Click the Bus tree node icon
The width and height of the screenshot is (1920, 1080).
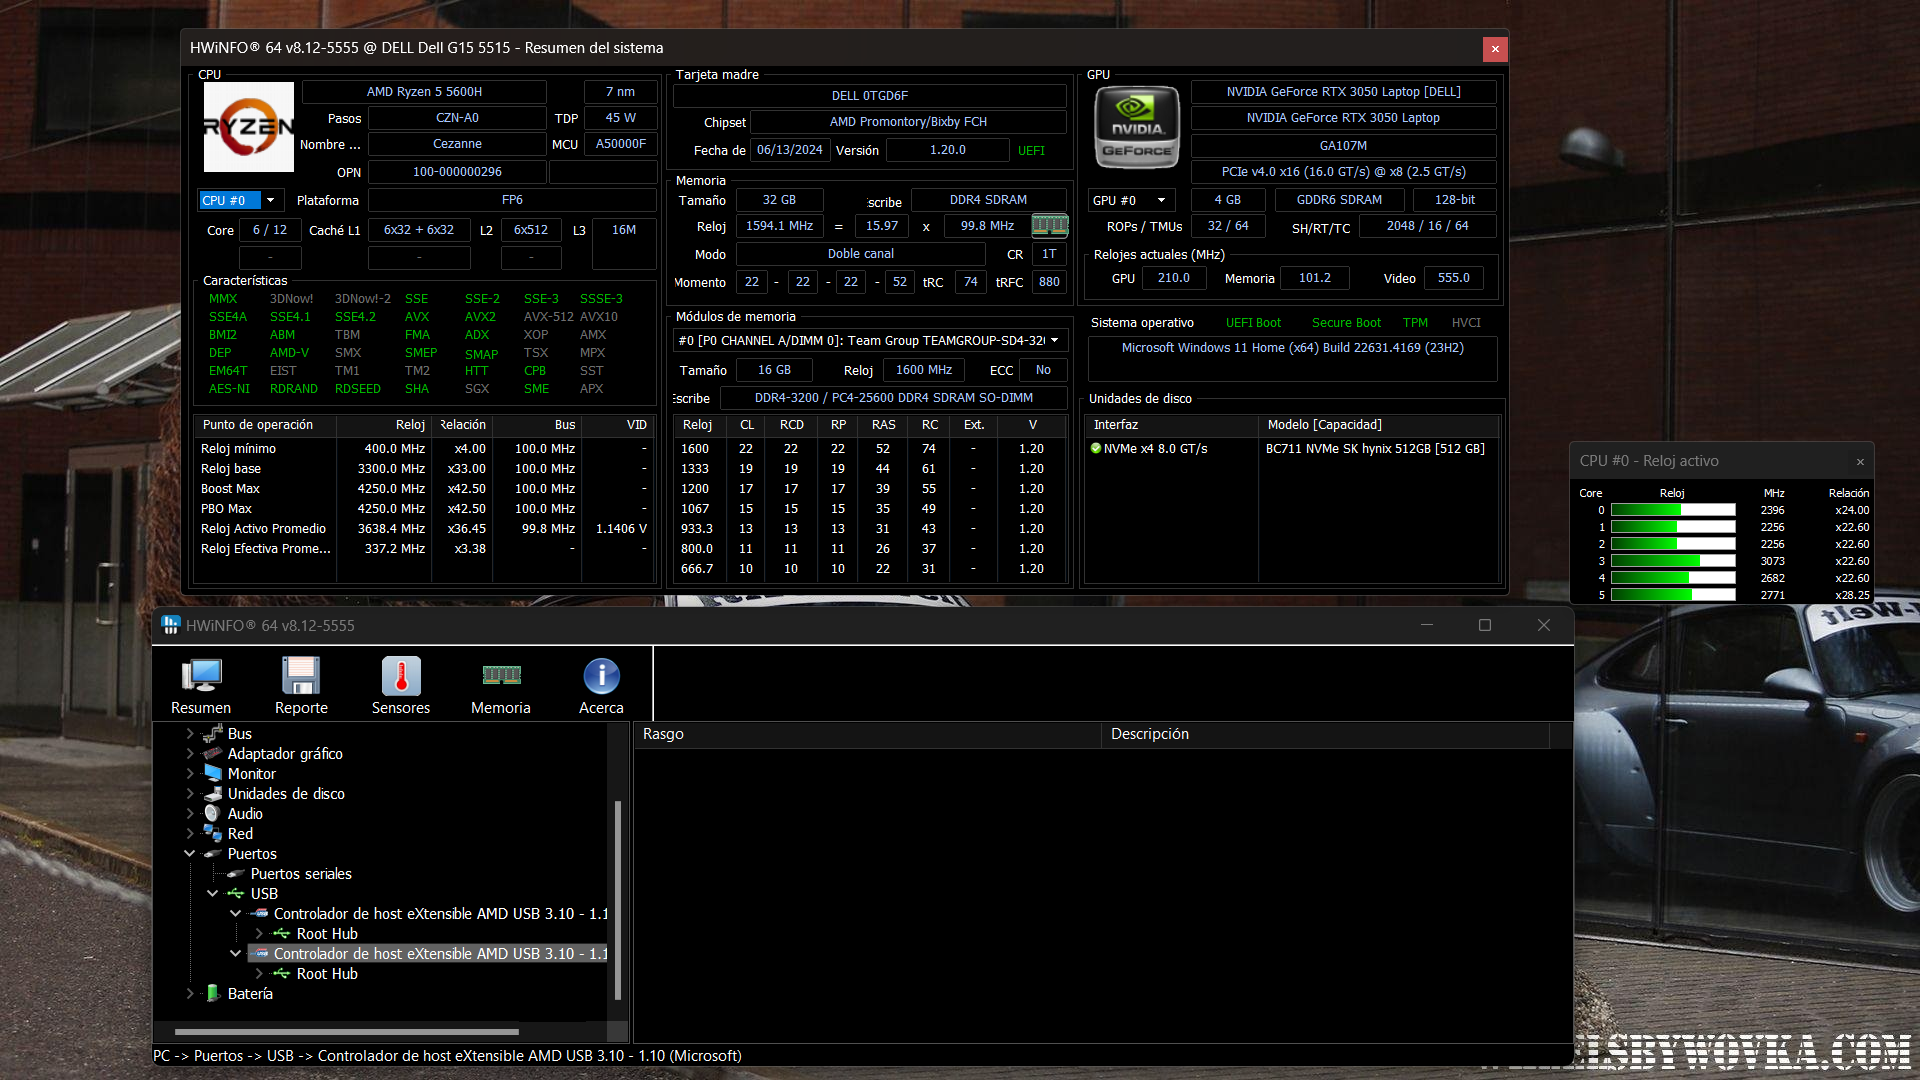(213, 734)
